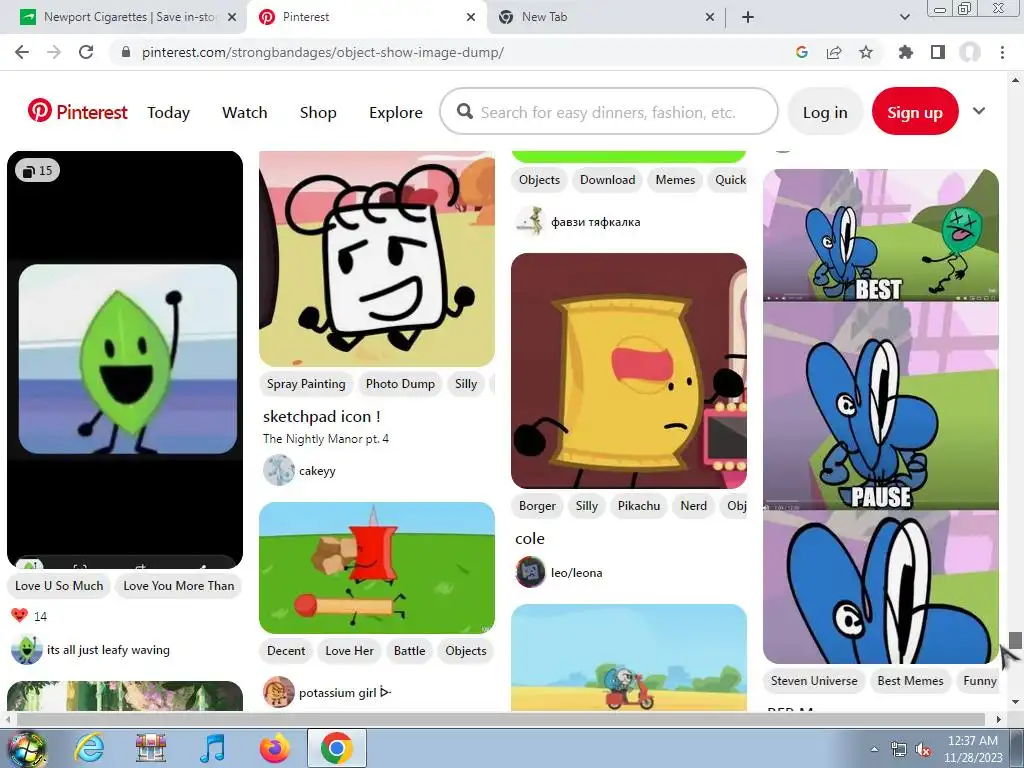Click the taskbar clock showing 12:37 AM
Image resolution: width=1024 pixels, height=768 pixels.
972,749
